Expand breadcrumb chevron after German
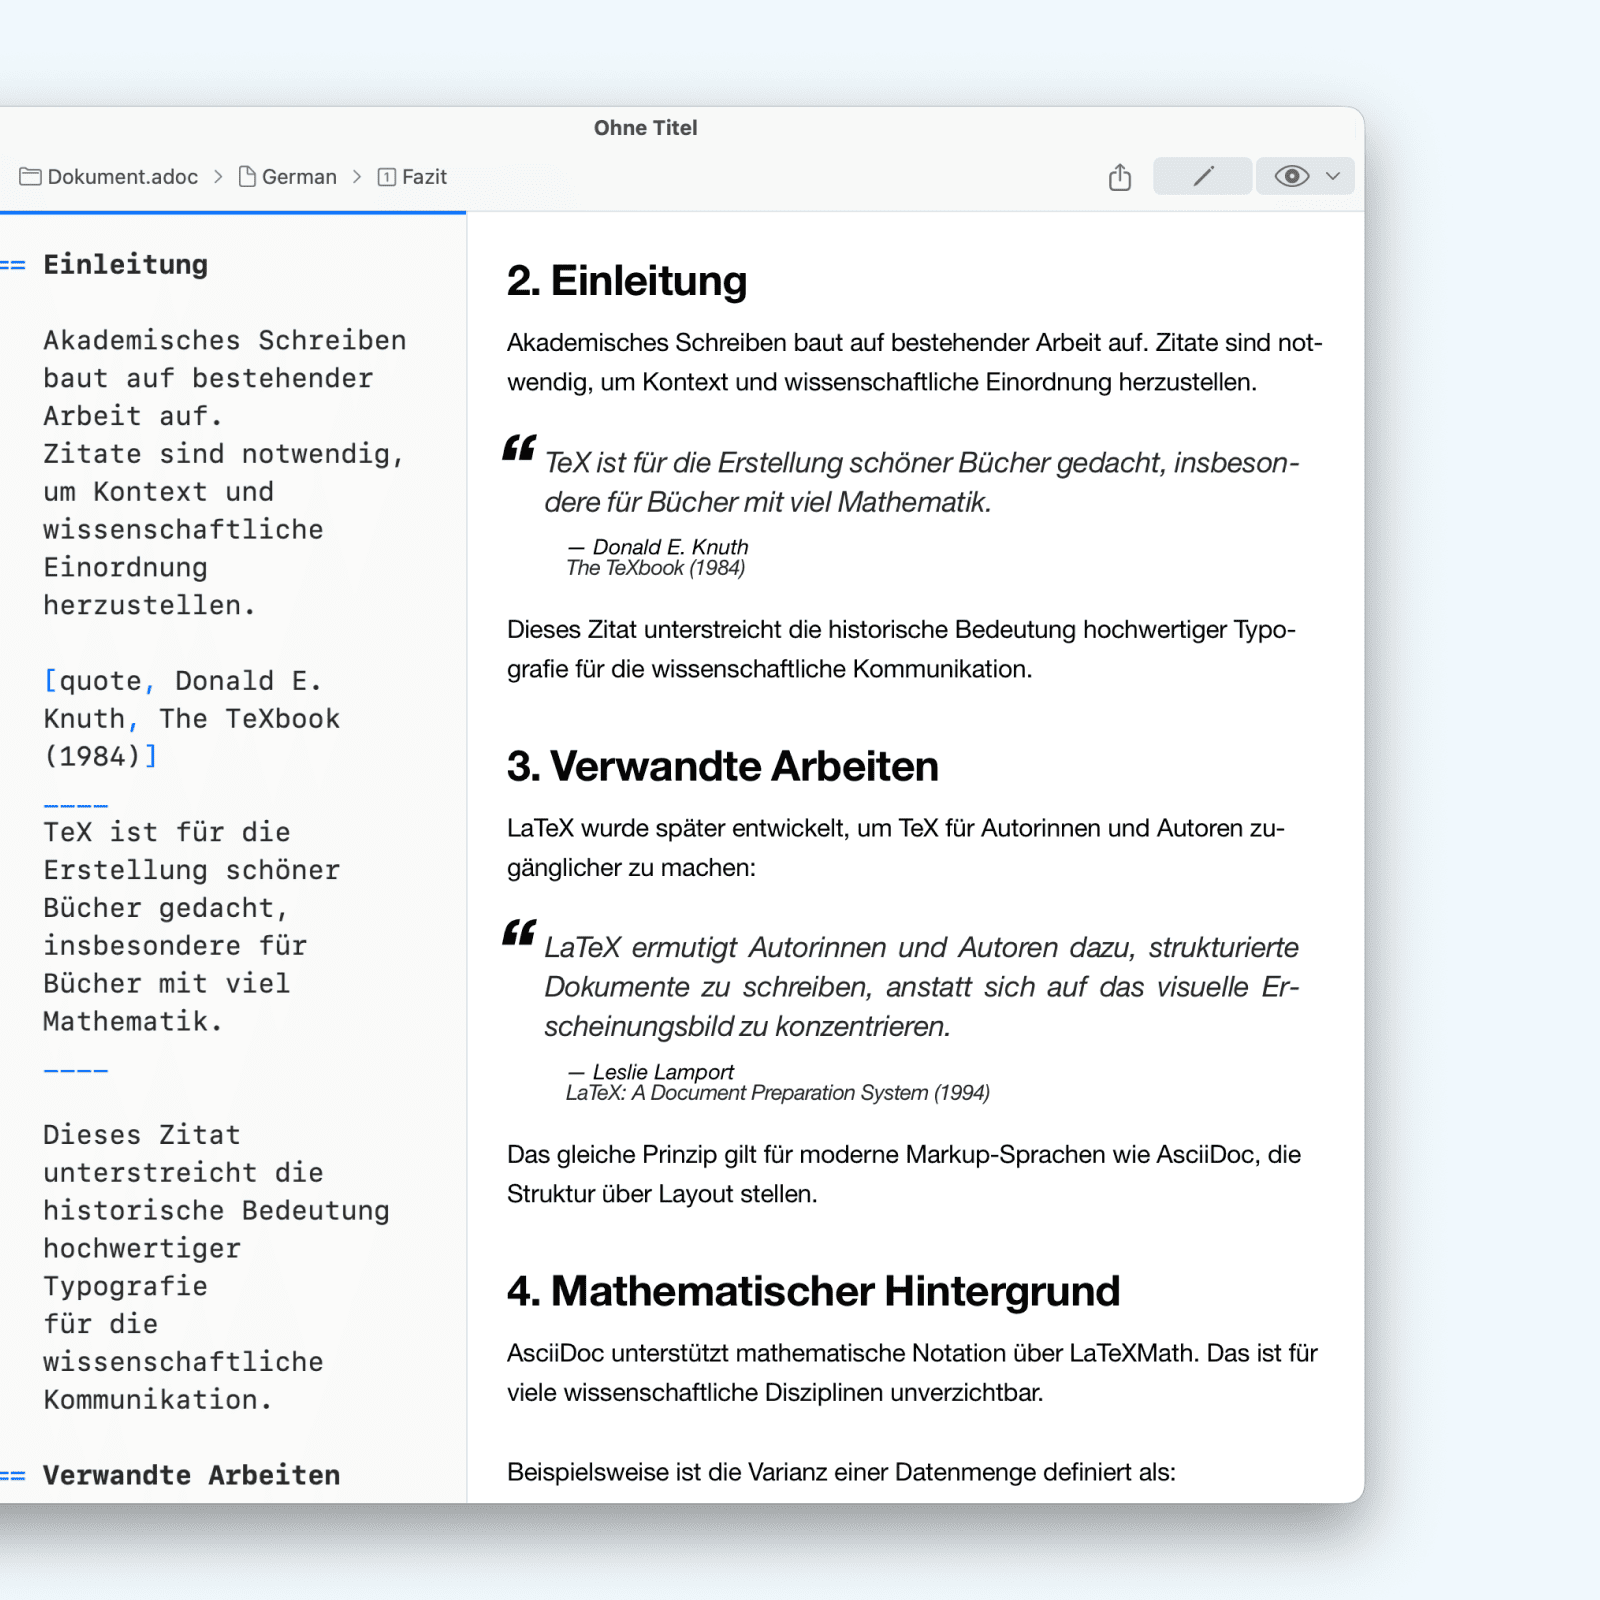The width and height of the screenshot is (1600, 1600). click(x=357, y=177)
